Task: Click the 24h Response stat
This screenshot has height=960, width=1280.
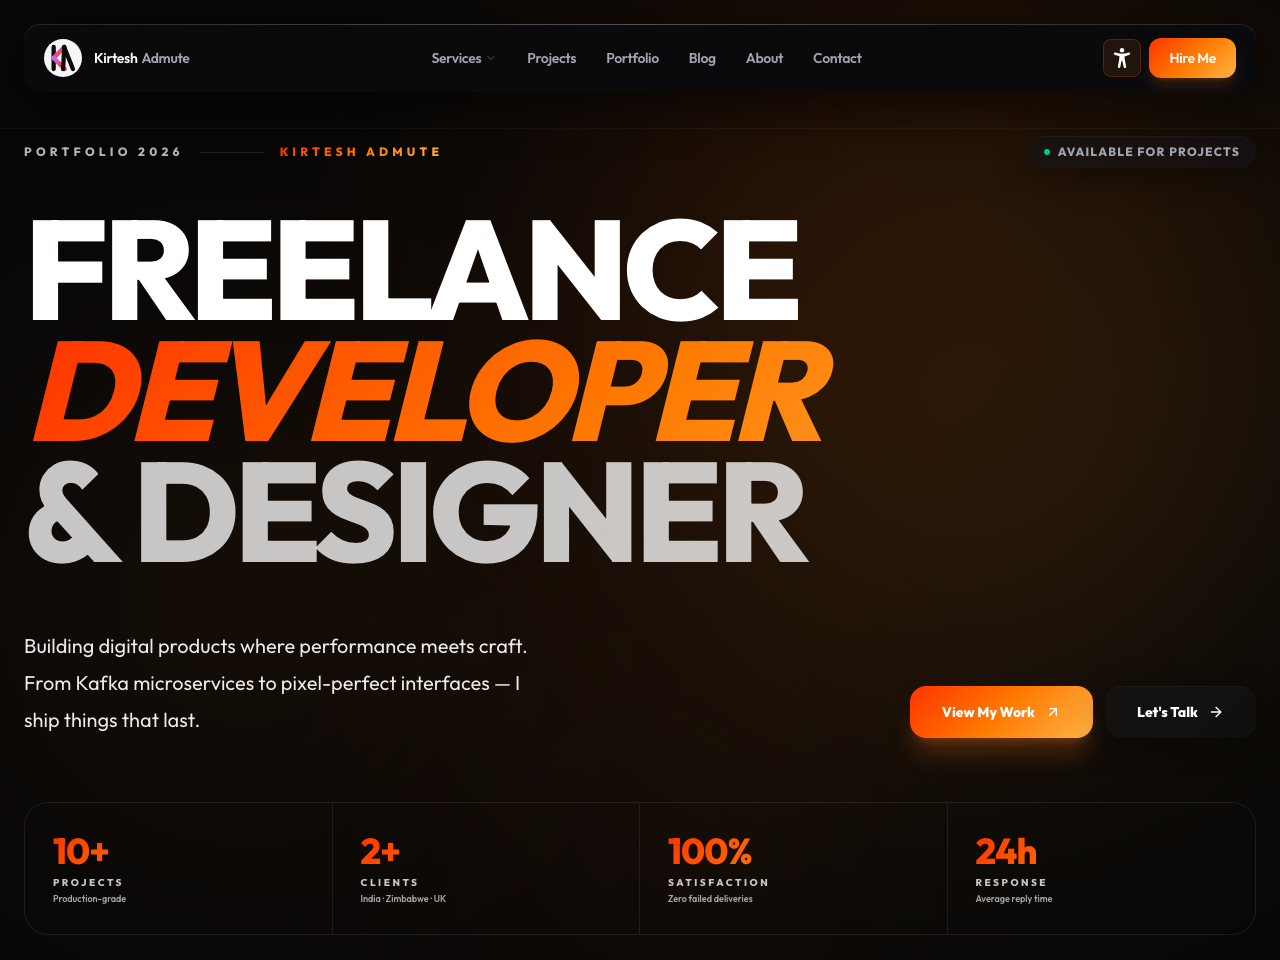Action: click(1101, 868)
